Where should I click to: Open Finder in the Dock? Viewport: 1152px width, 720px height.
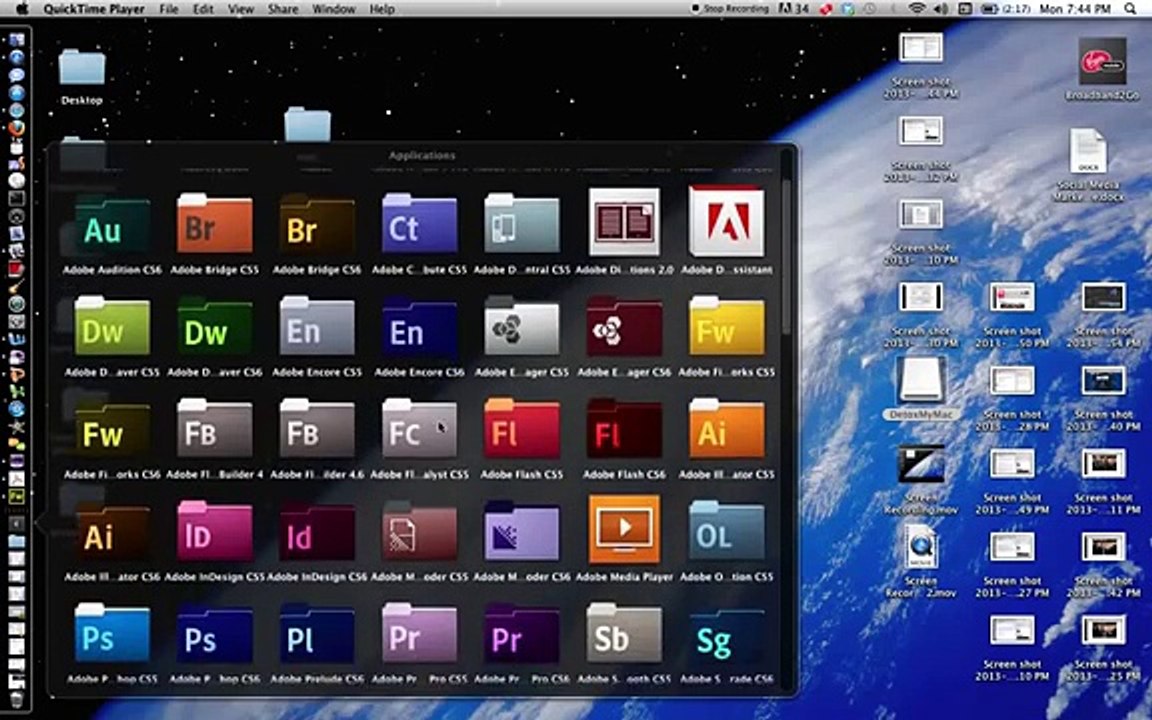[16, 39]
